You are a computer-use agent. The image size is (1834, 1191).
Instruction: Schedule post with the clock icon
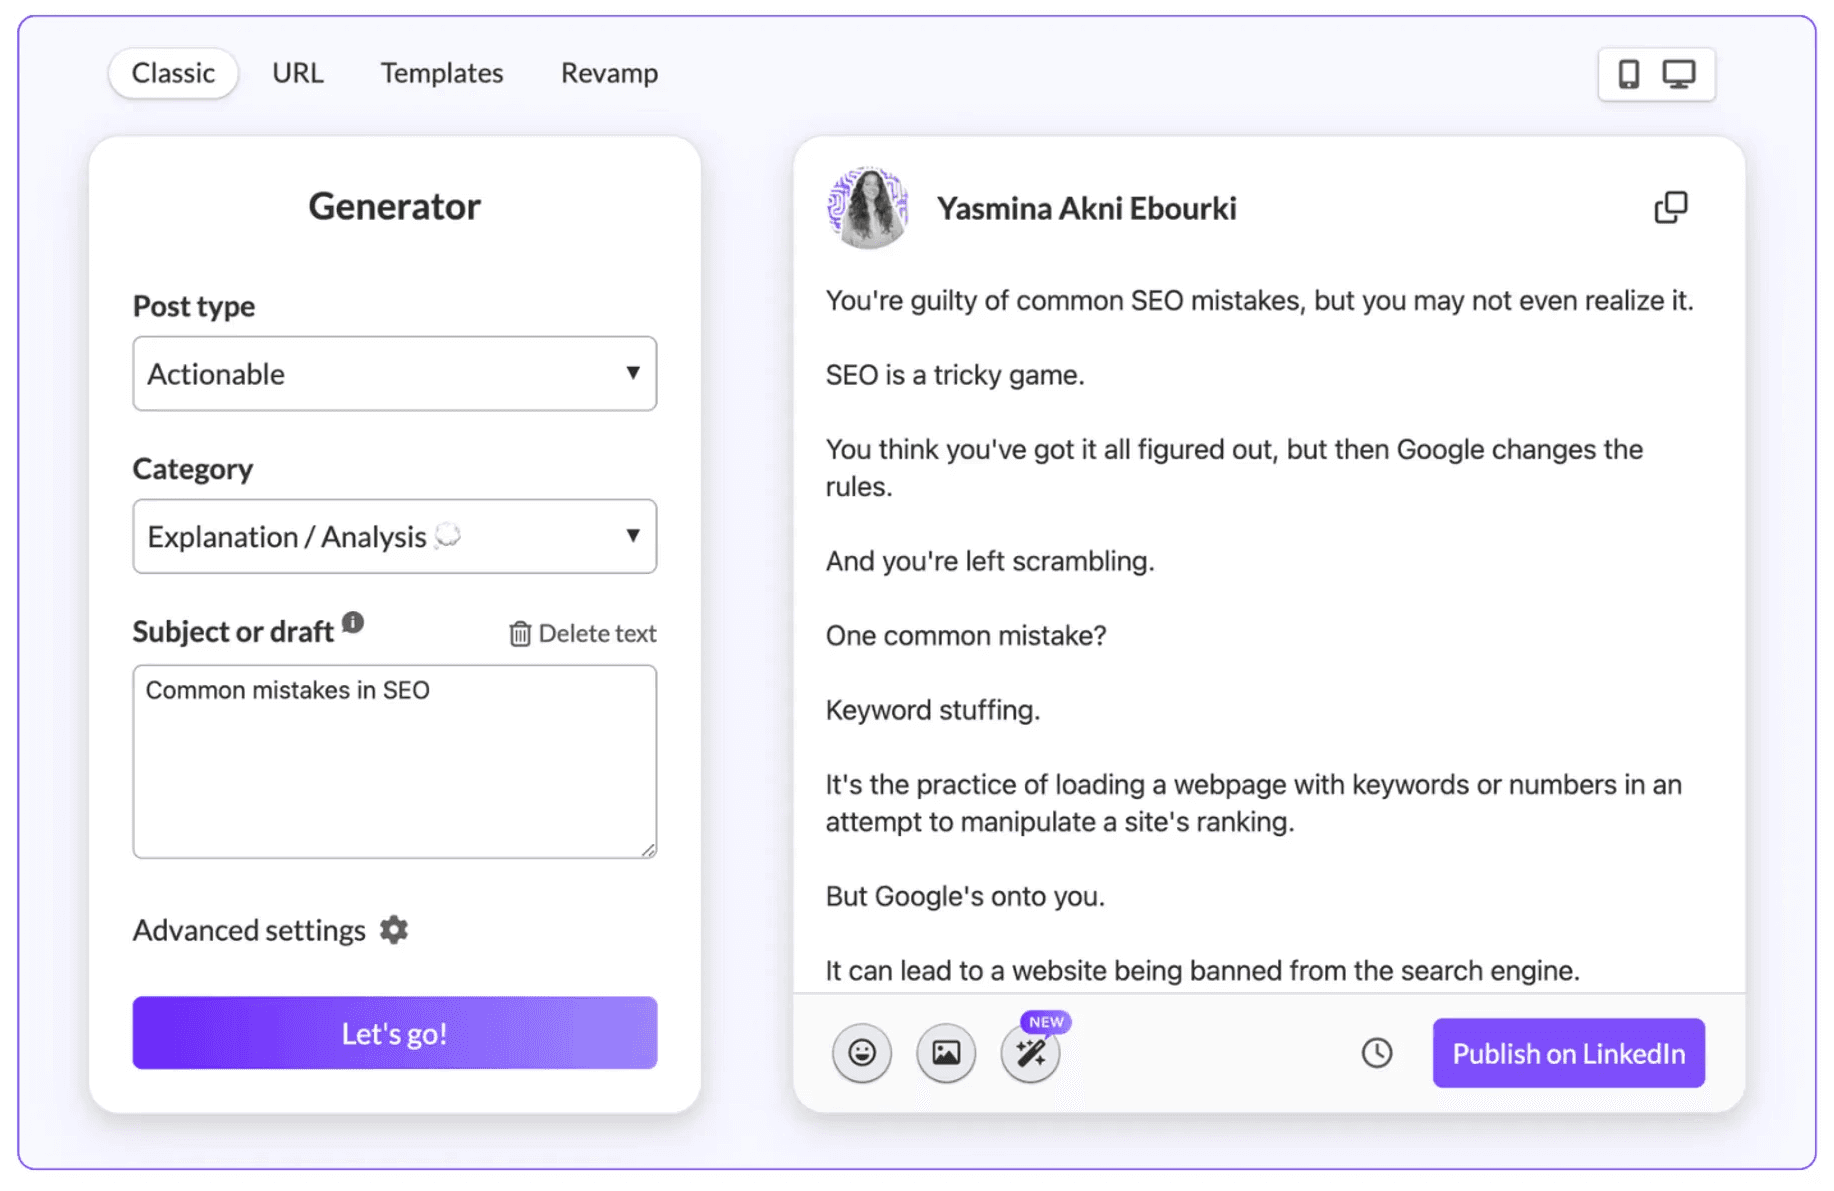tap(1377, 1052)
